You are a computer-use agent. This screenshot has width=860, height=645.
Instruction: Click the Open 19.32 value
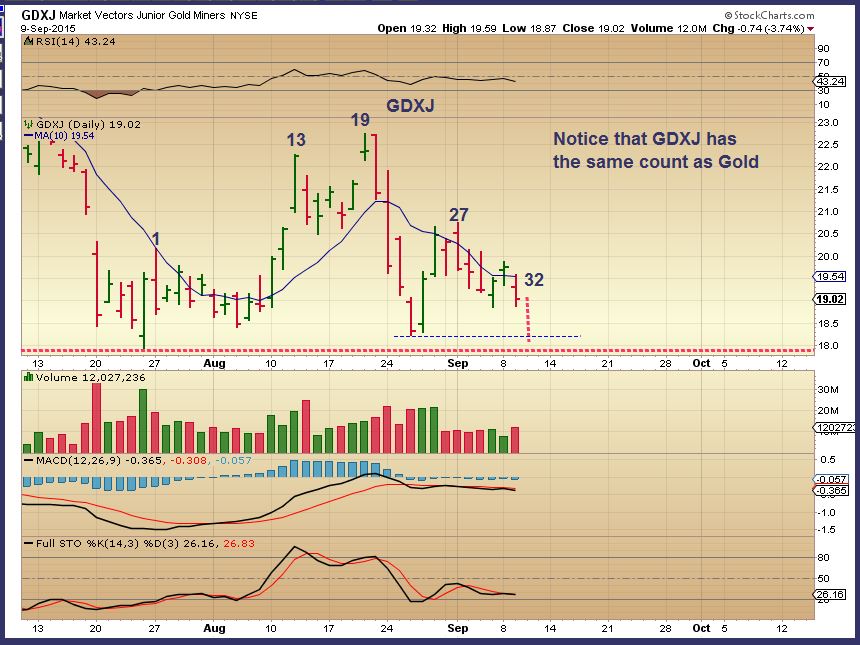click(406, 29)
